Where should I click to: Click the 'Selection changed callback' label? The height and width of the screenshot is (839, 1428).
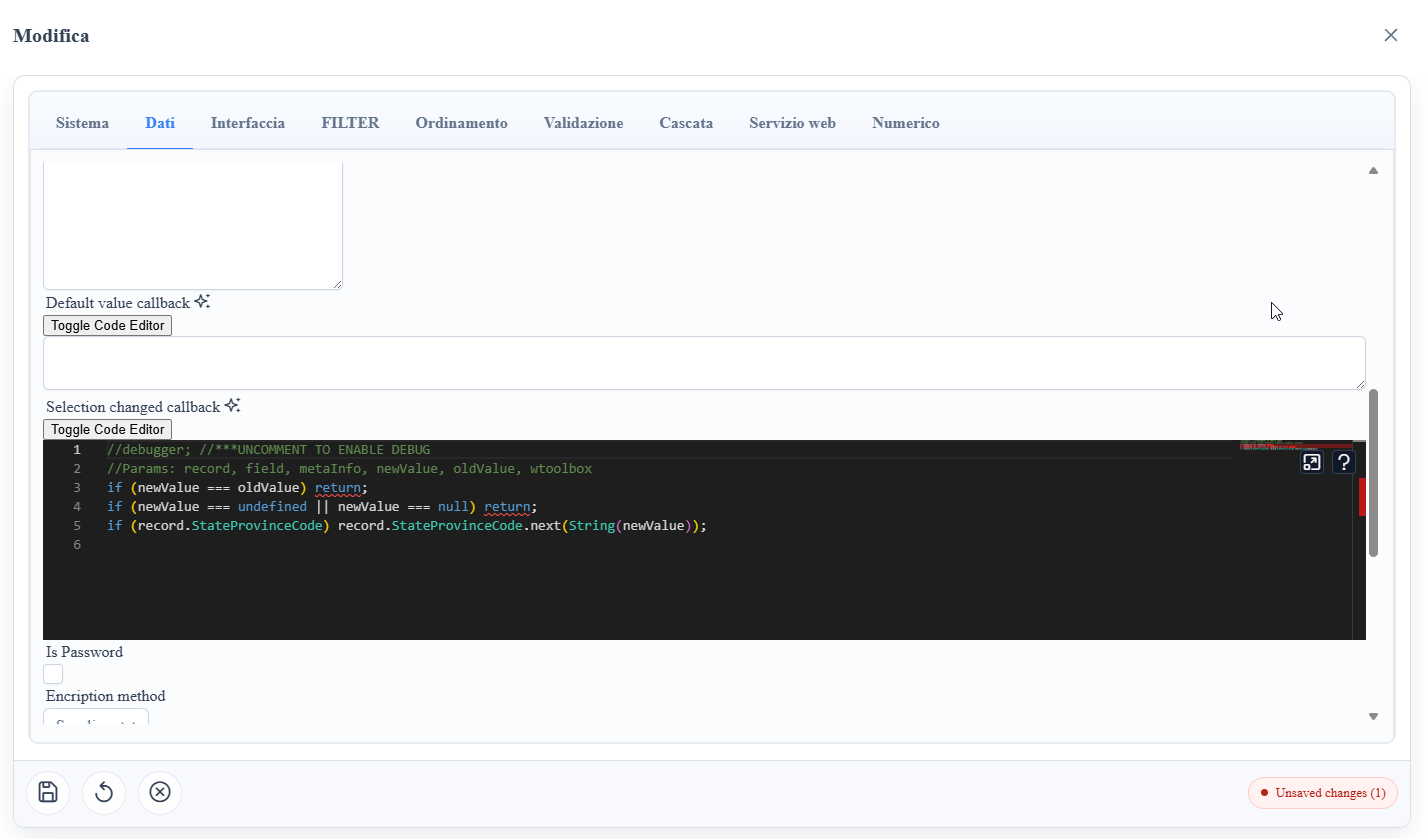132,407
